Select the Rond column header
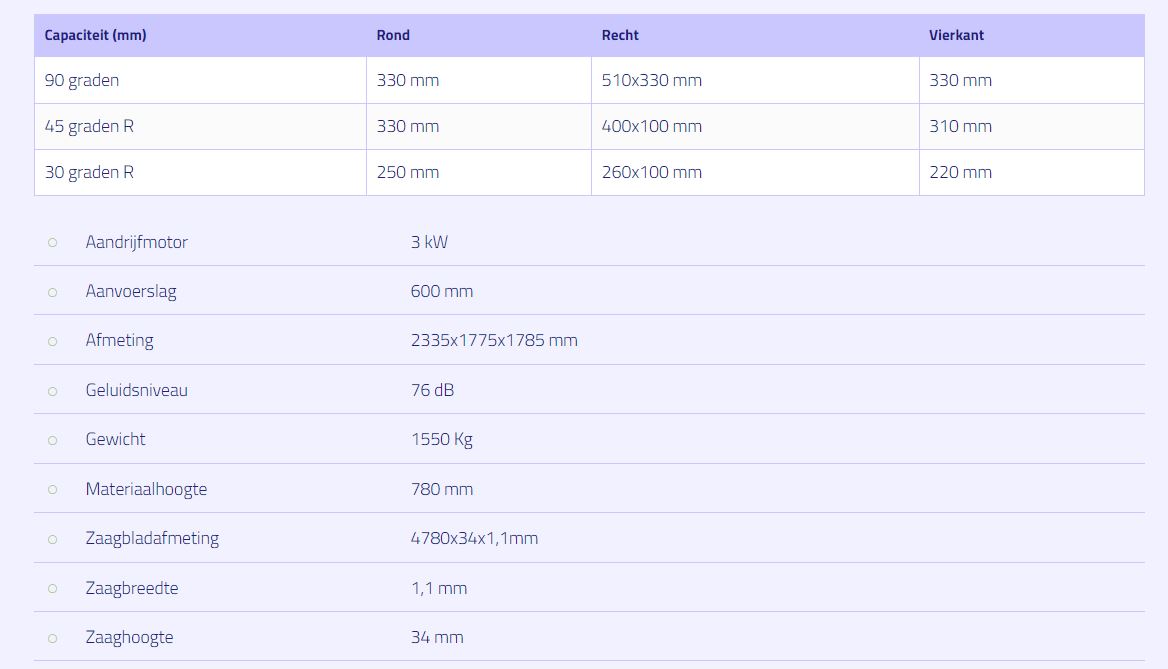 393,35
